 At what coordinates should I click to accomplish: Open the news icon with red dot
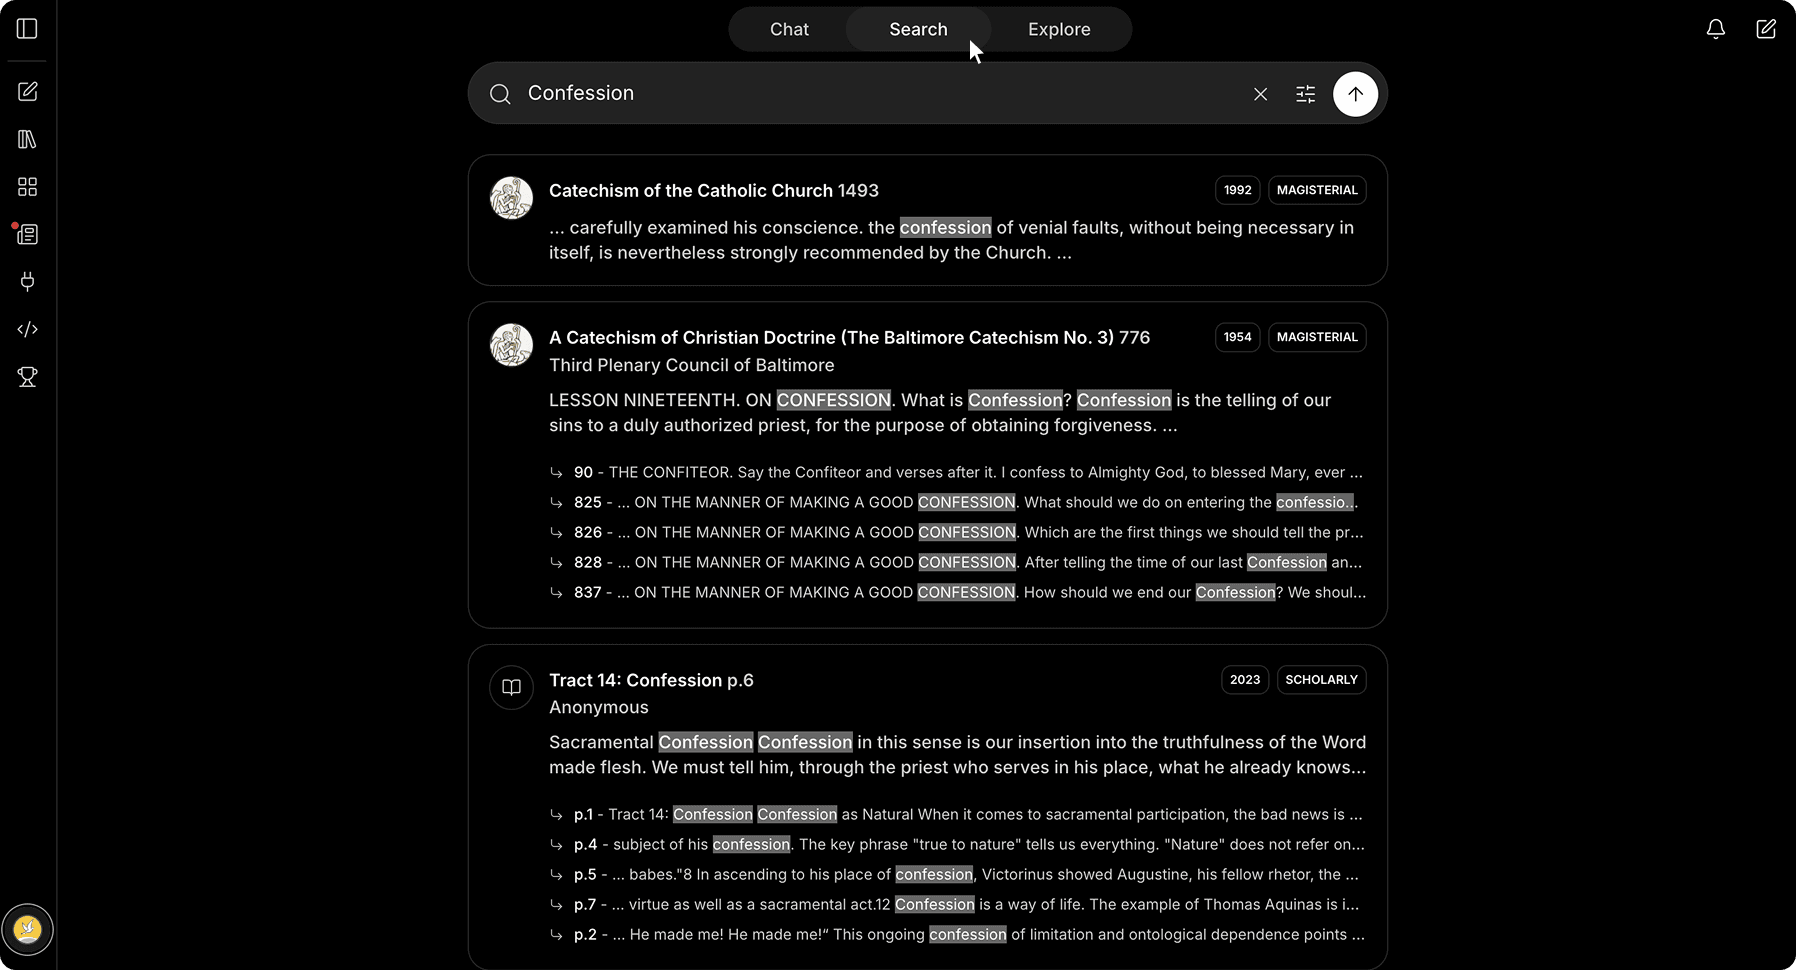point(27,234)
